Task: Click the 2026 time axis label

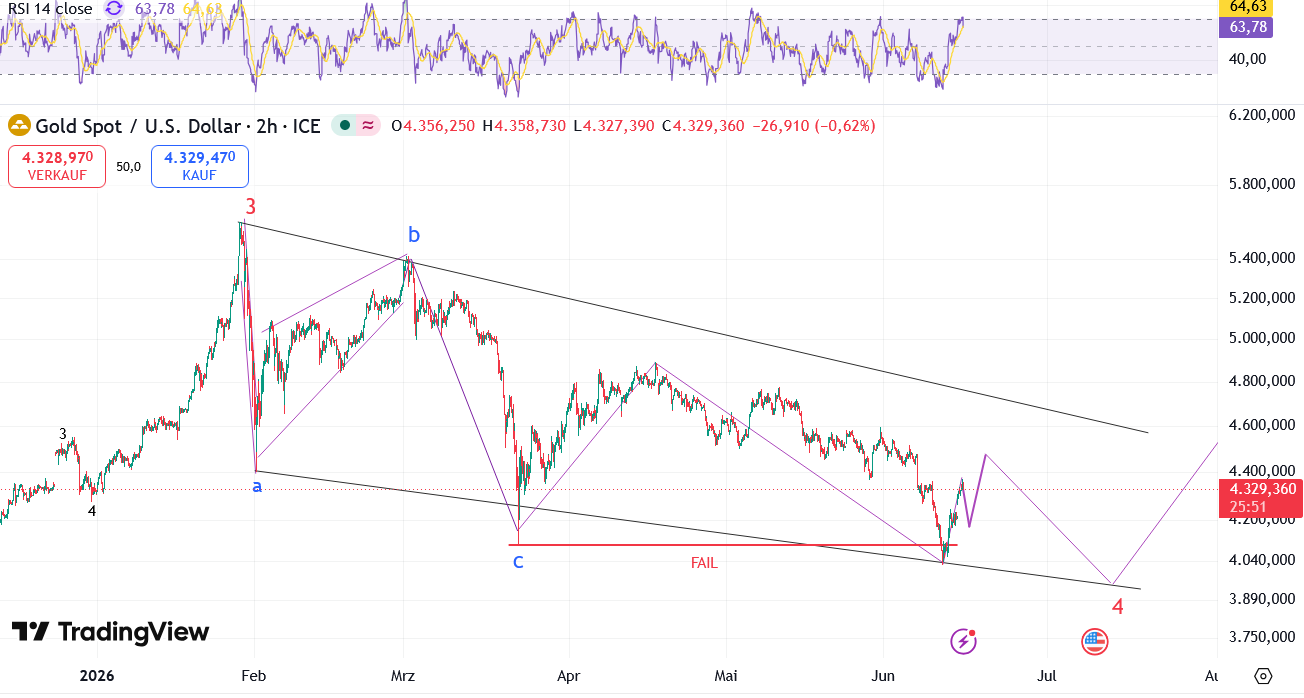Action: (x=97, y=676)
